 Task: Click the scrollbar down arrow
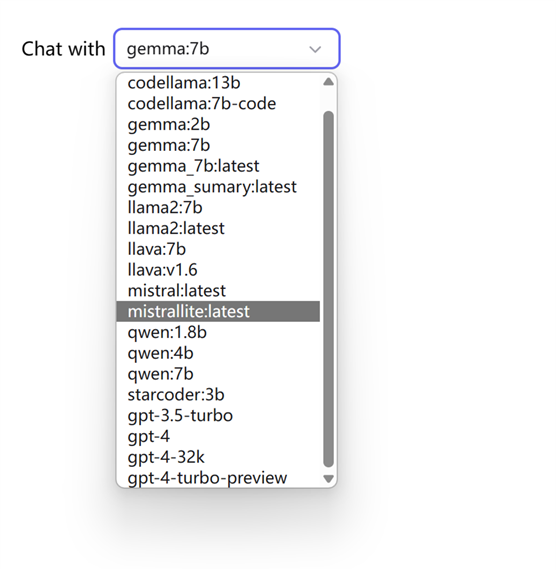(x=328, y=479)
